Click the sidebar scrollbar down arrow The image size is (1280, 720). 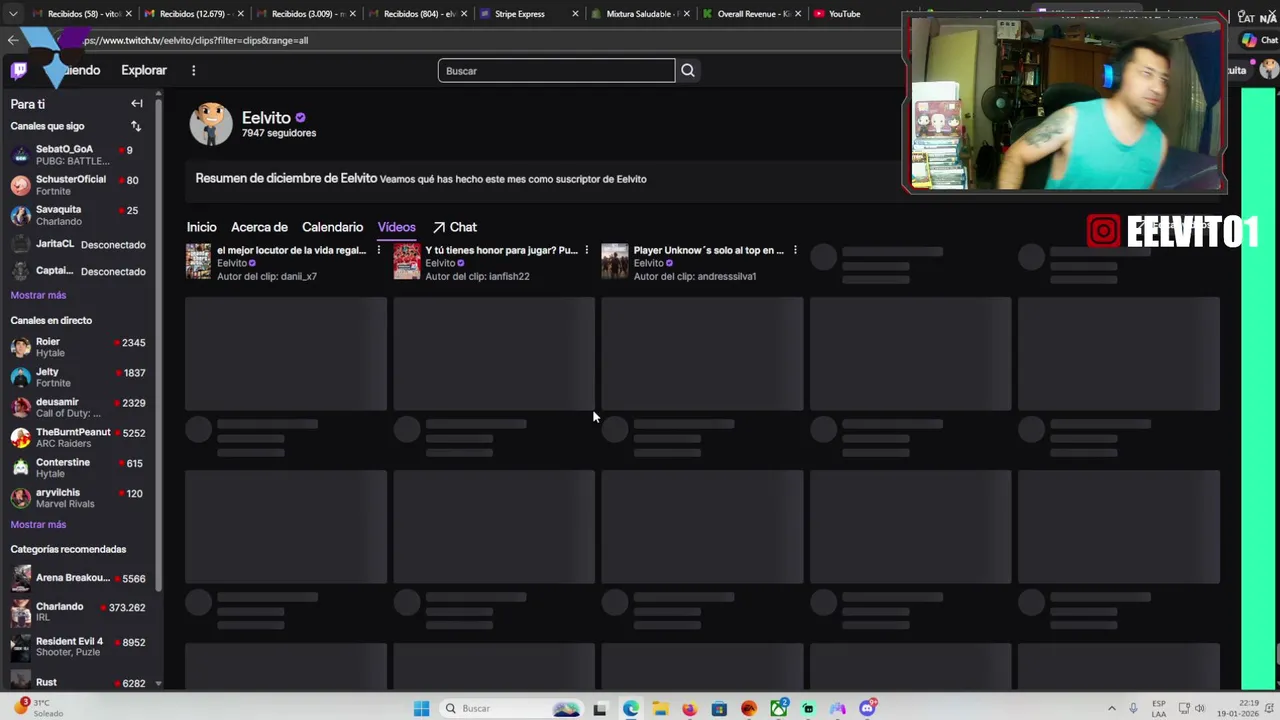pos(156,684)
